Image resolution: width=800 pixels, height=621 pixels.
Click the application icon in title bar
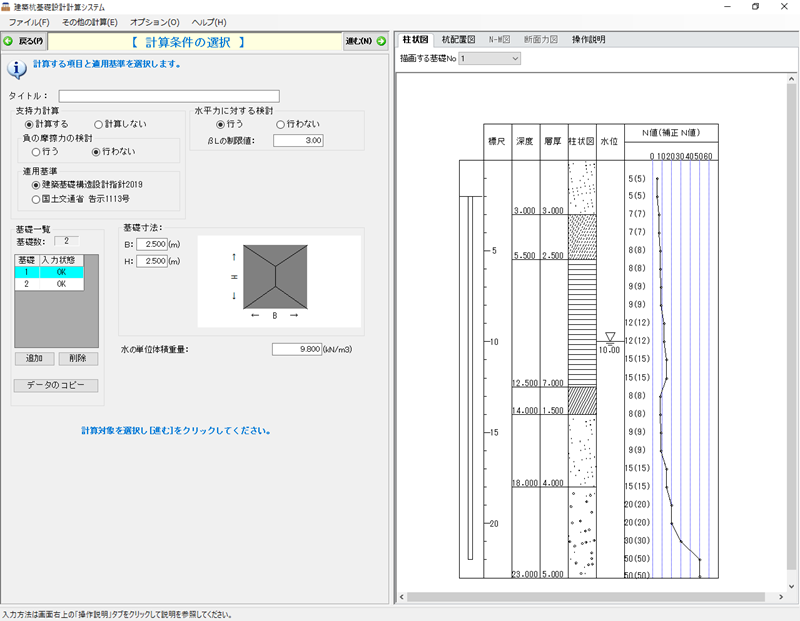[x=6, y=7]
